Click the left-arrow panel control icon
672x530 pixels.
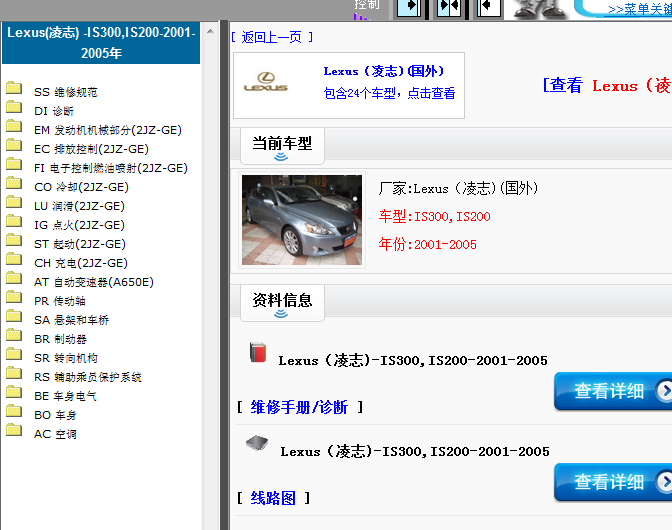(489, 8)
